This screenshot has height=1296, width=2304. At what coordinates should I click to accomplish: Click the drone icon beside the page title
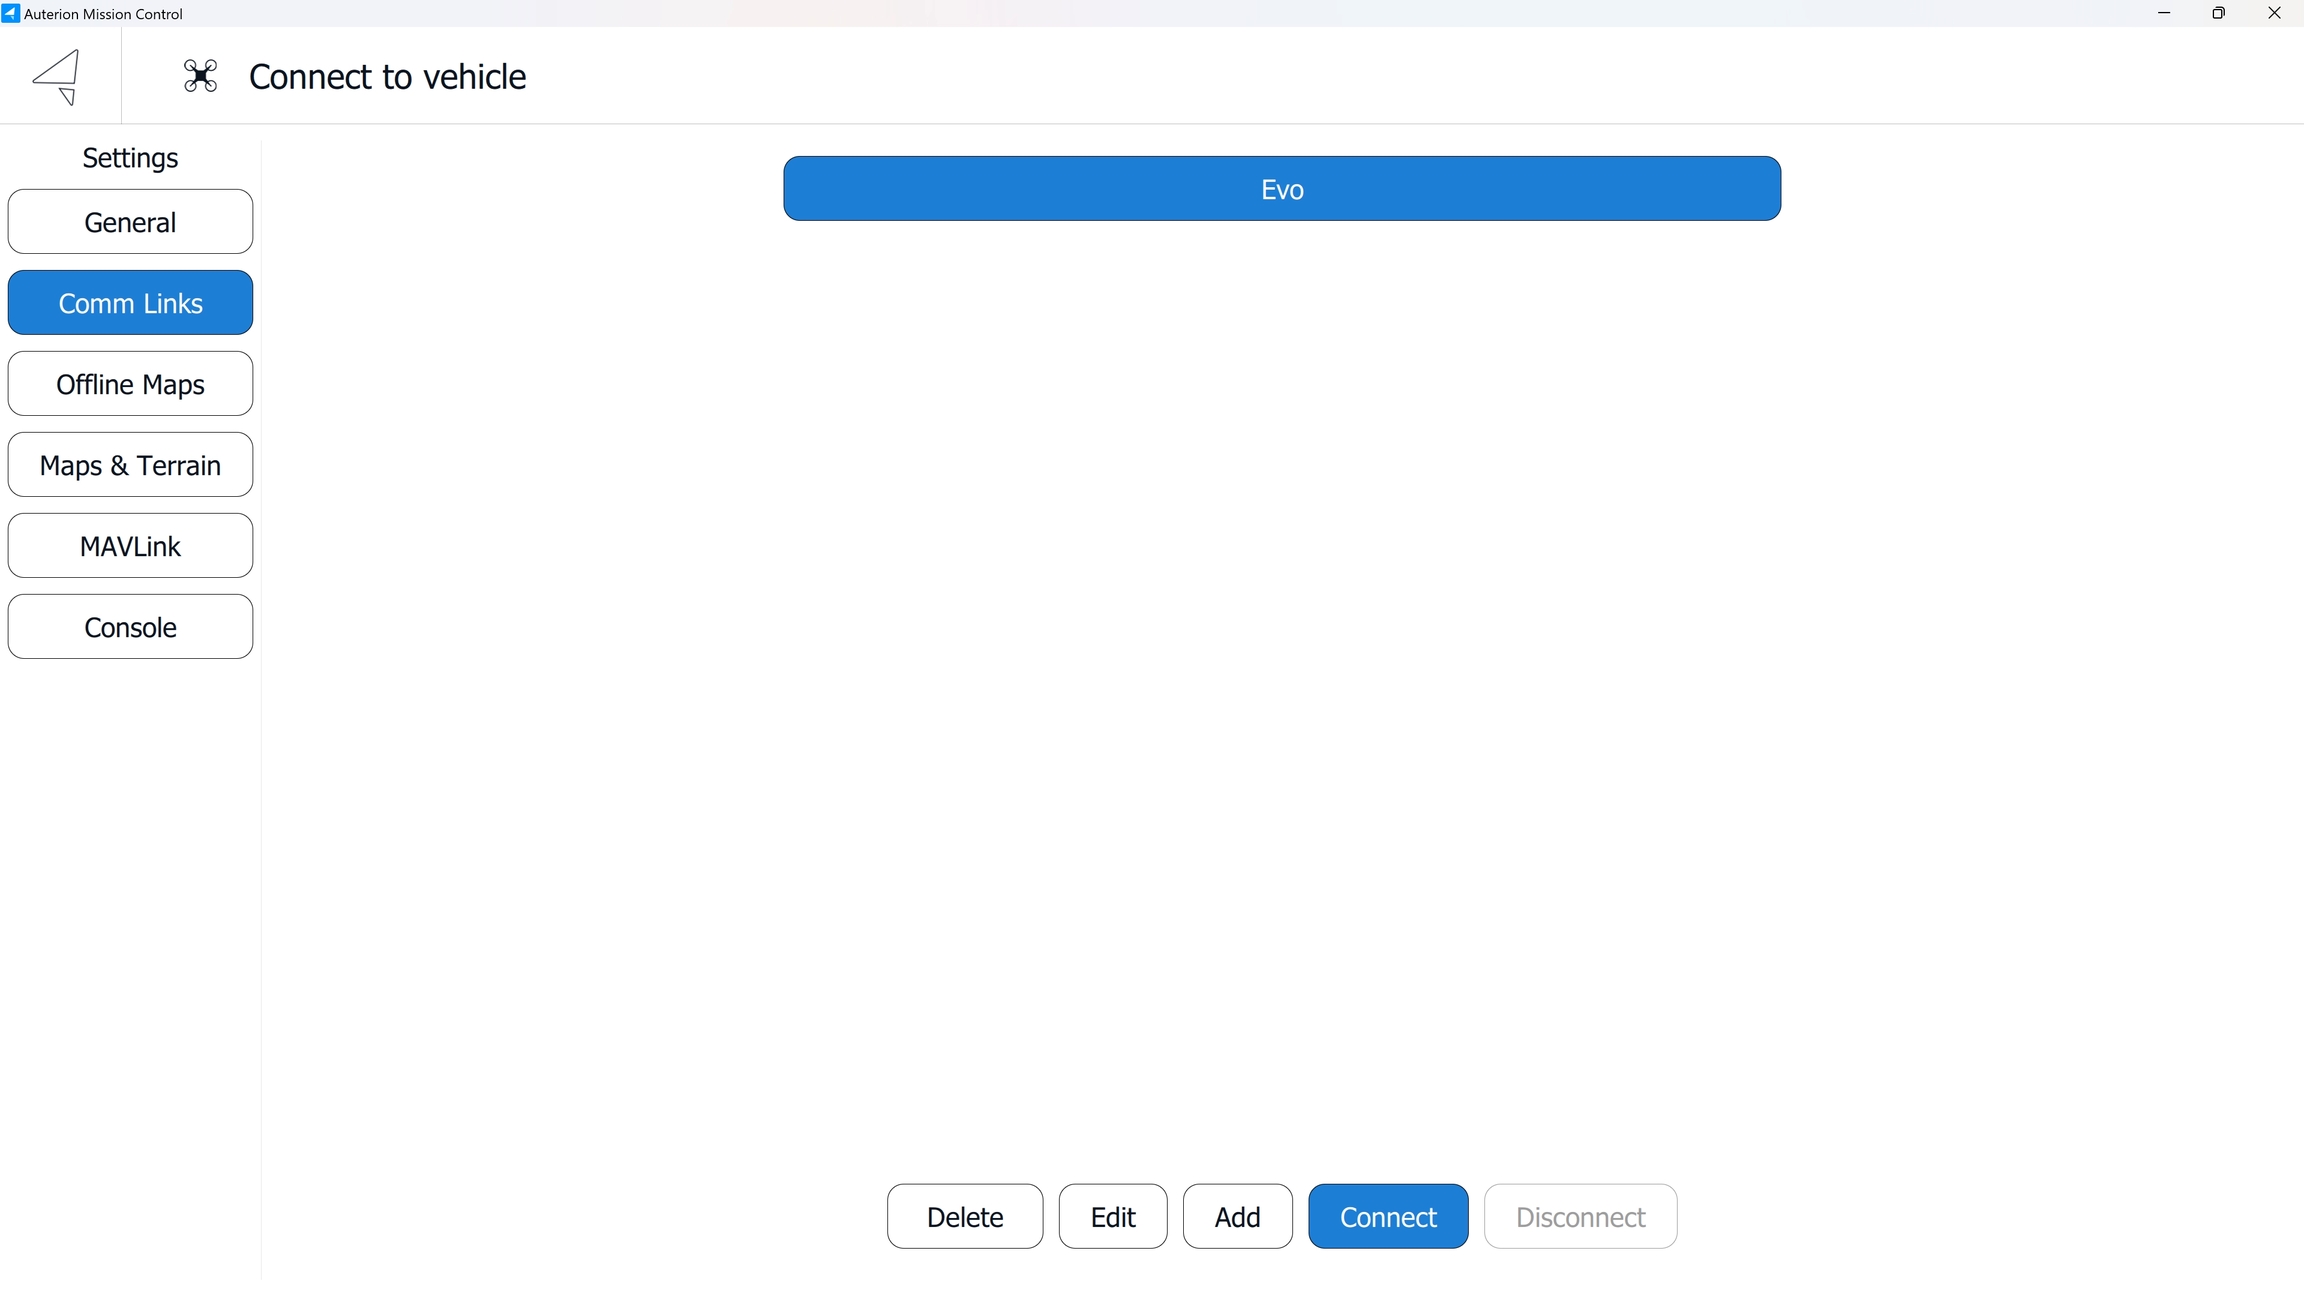tap(200, 76)
